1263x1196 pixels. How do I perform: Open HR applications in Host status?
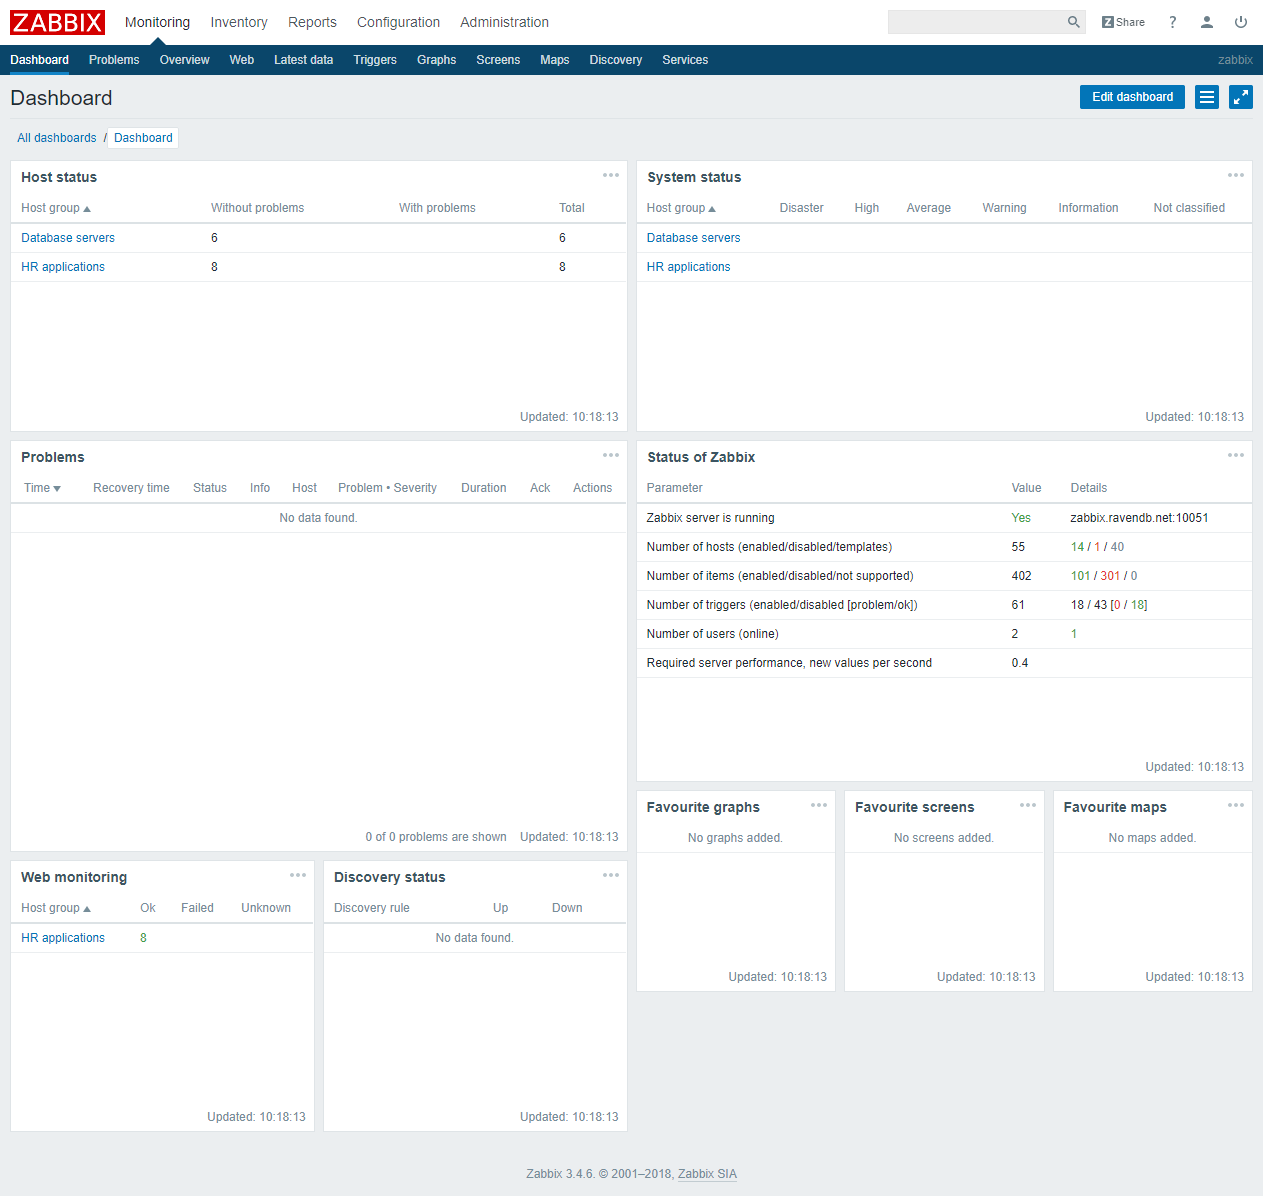(x=63, y=267)
